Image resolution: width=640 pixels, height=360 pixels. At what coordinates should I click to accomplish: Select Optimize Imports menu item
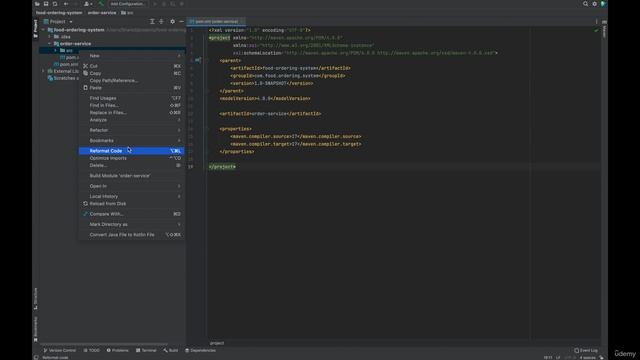coord(131,158)
